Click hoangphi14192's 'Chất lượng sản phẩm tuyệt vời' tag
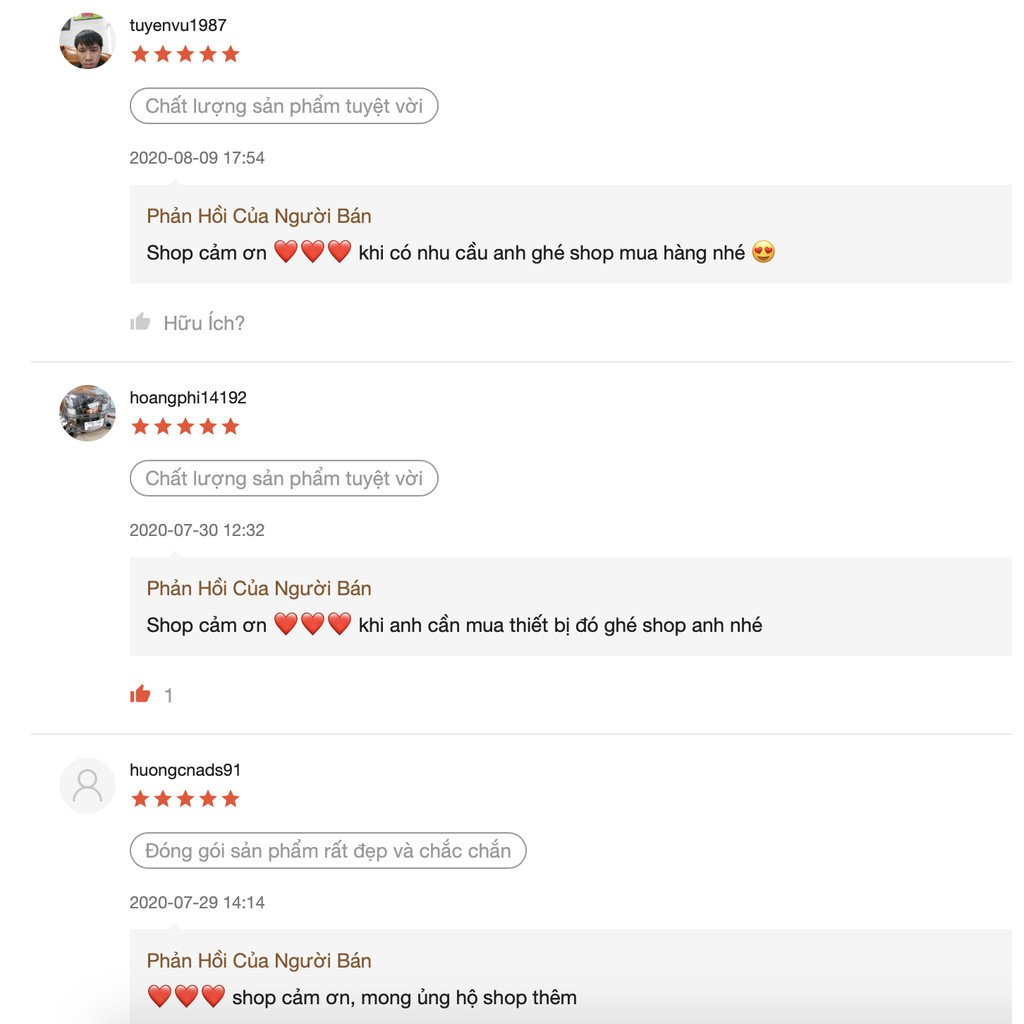Viewport: 1024px width, 1024px height. pos(284,478)
